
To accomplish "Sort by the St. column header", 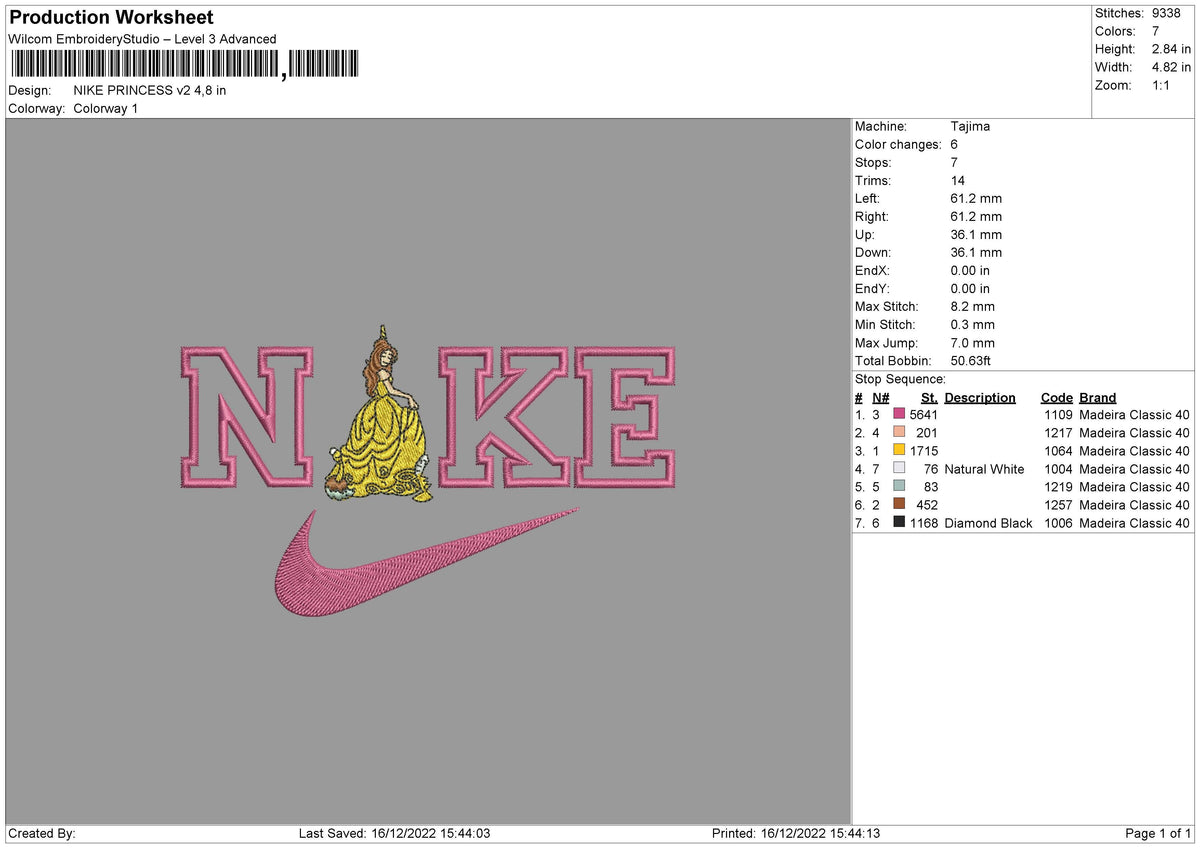I will pos(928,397).
